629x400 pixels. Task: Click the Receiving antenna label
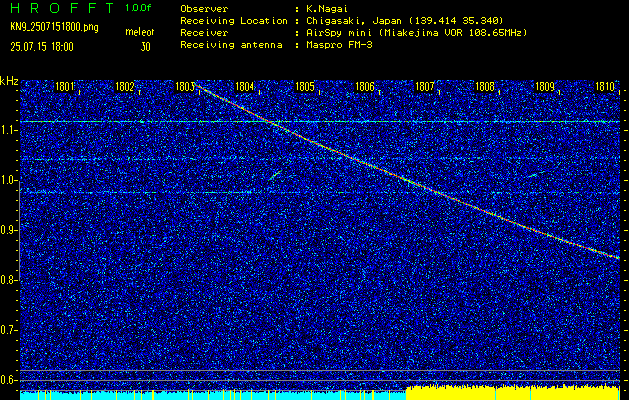[x=231, y=45]
